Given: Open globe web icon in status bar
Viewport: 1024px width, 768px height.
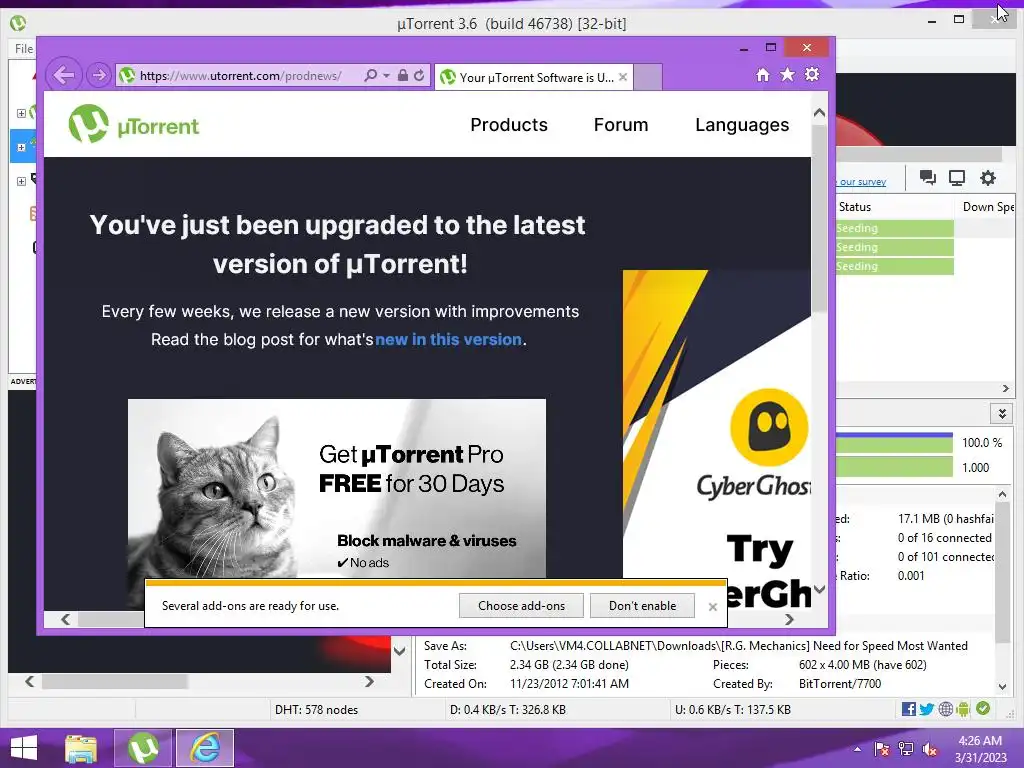Looking at the screenshot, I should tap(945, 709).
